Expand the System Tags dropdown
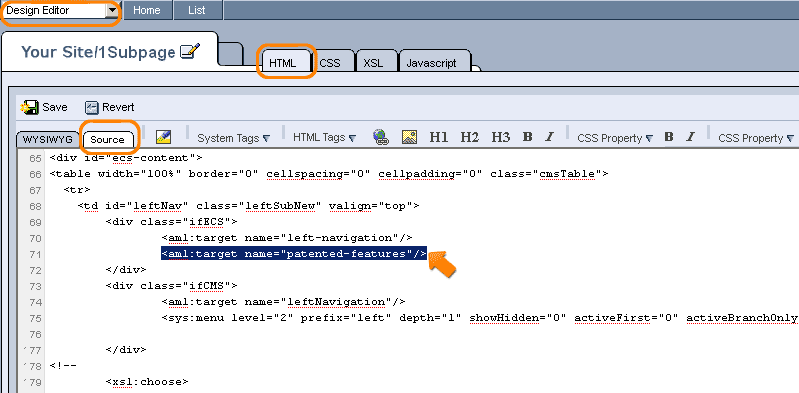 click(x=233, y=138)
